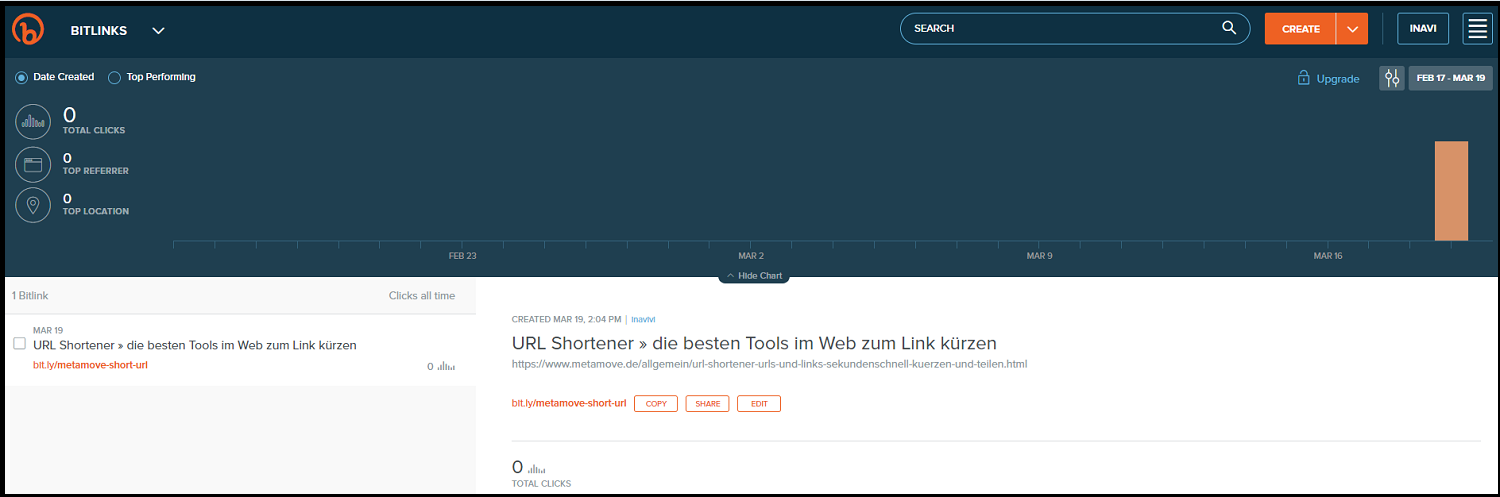Open the hamburger menu icon
The height and width of the screenshot is (497, 1500).
[1477, 29]
